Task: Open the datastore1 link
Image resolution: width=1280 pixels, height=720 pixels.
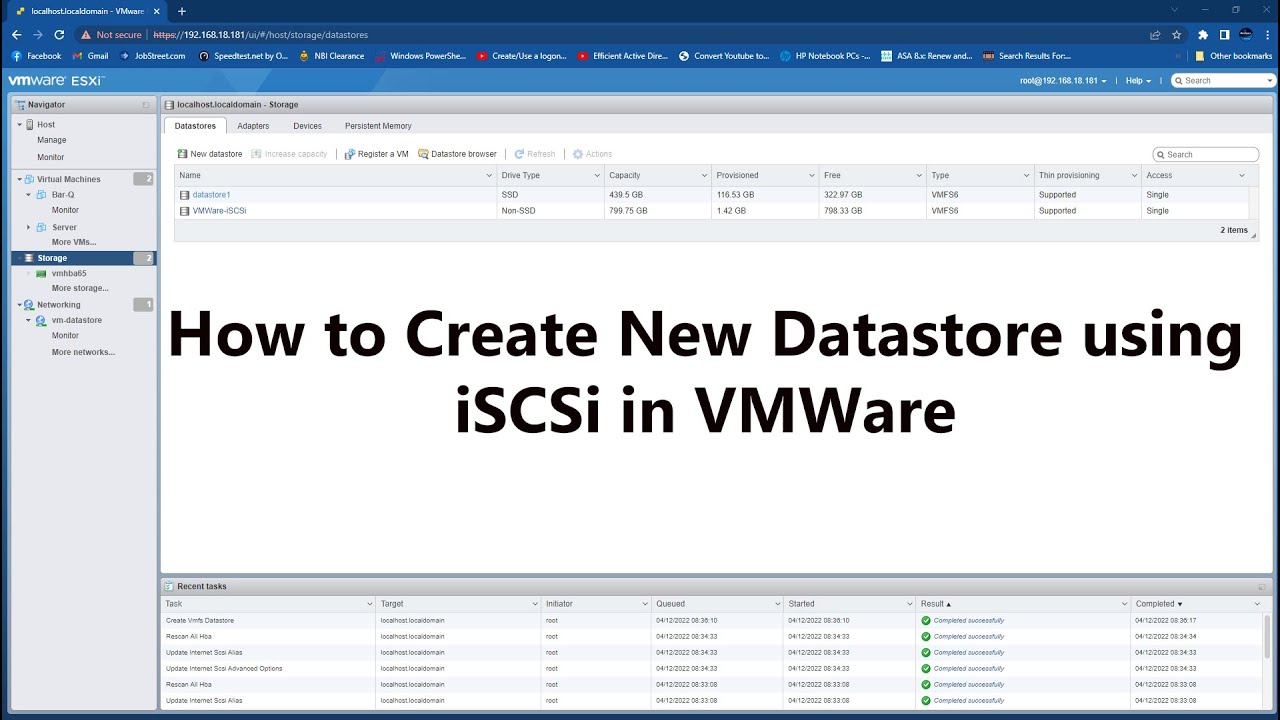Action: 211,195
